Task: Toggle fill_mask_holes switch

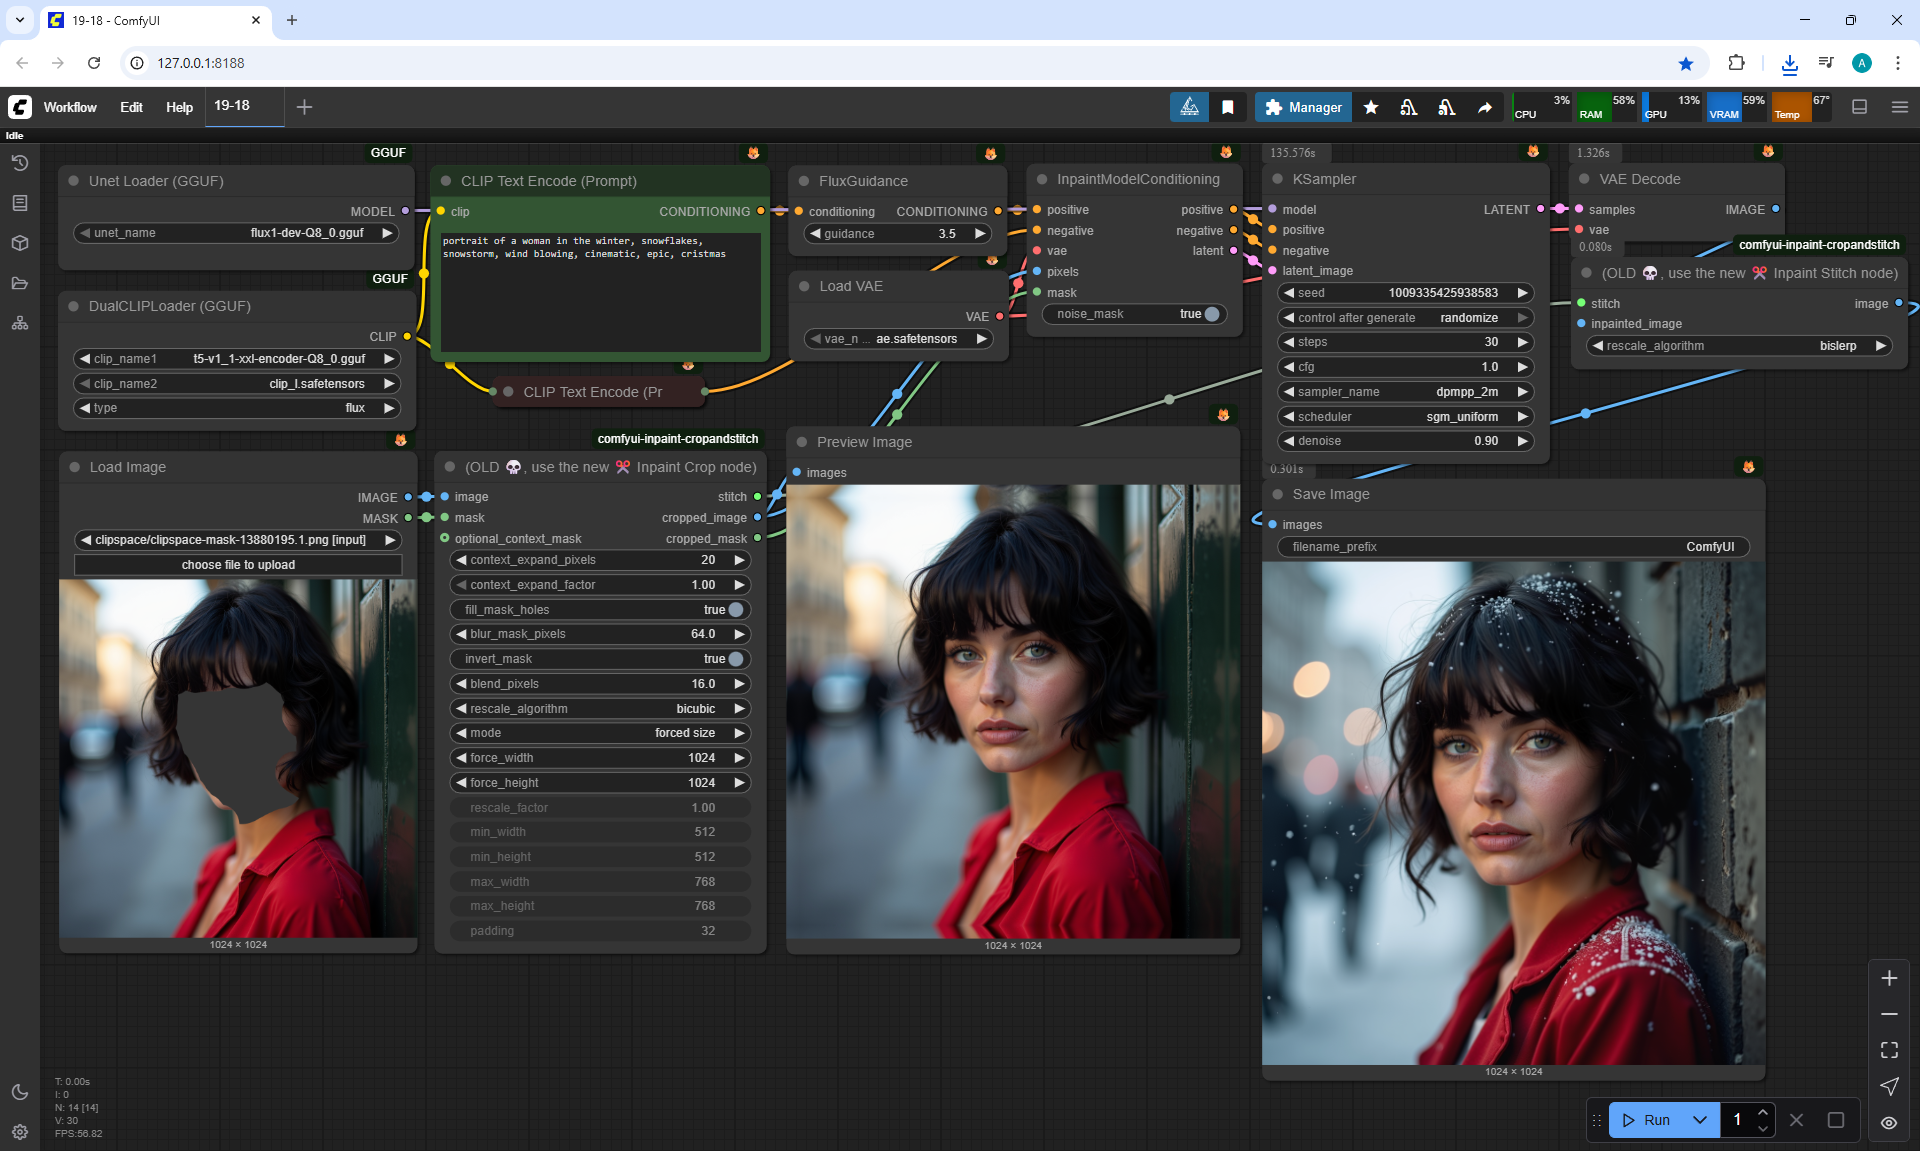Action: pos(736,610)
